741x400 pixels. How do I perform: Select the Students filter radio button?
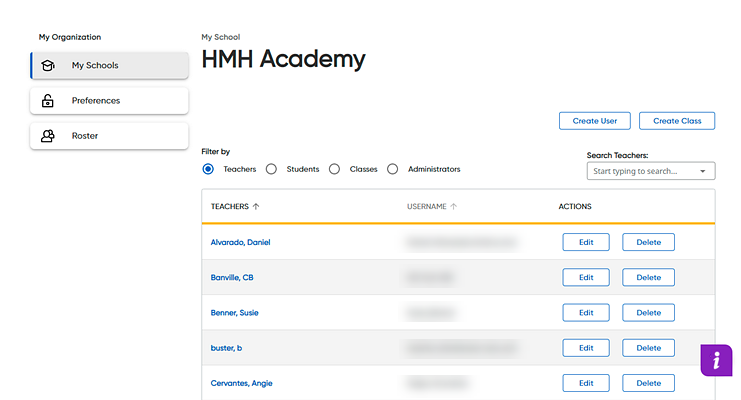[271, 169]
